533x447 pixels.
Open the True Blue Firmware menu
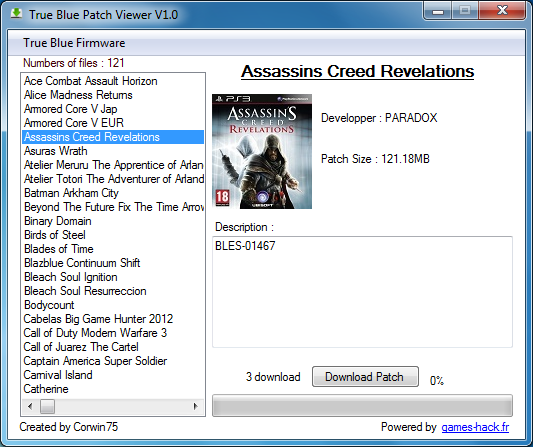[x=74, y=43]
